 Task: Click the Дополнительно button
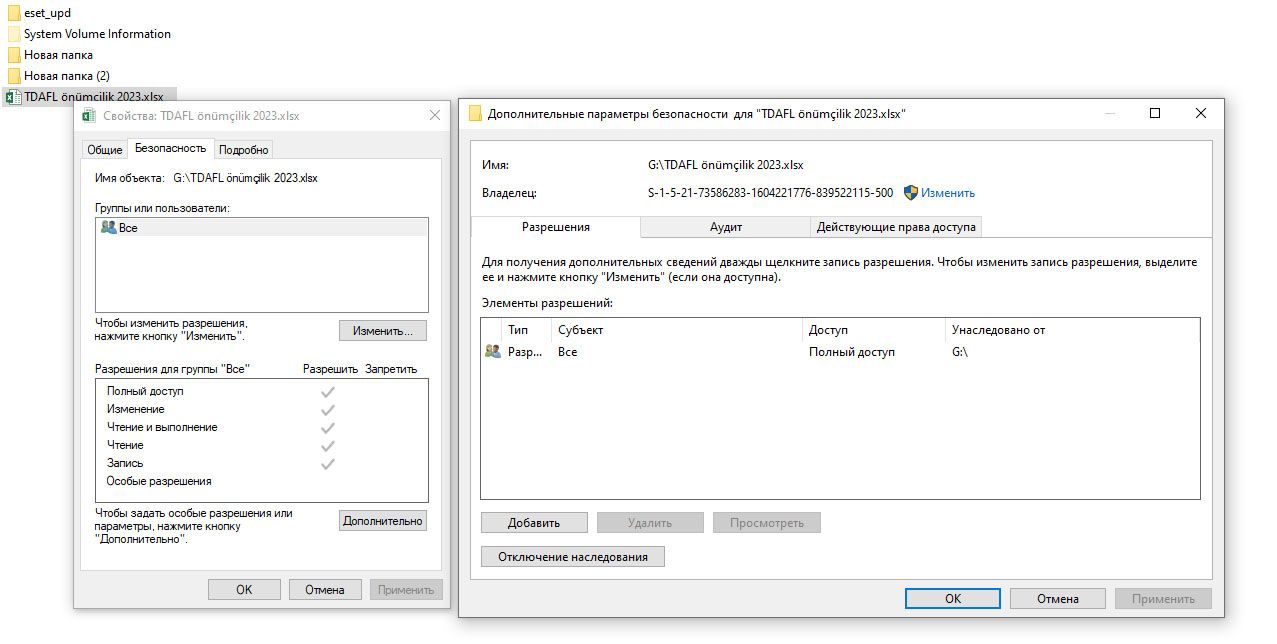383,521
